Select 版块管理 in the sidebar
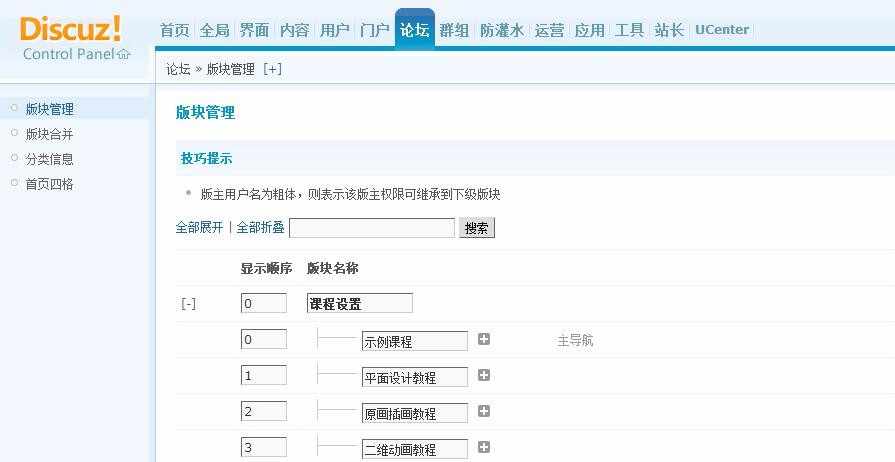This screenshot has width=895, height=462. 50,109
